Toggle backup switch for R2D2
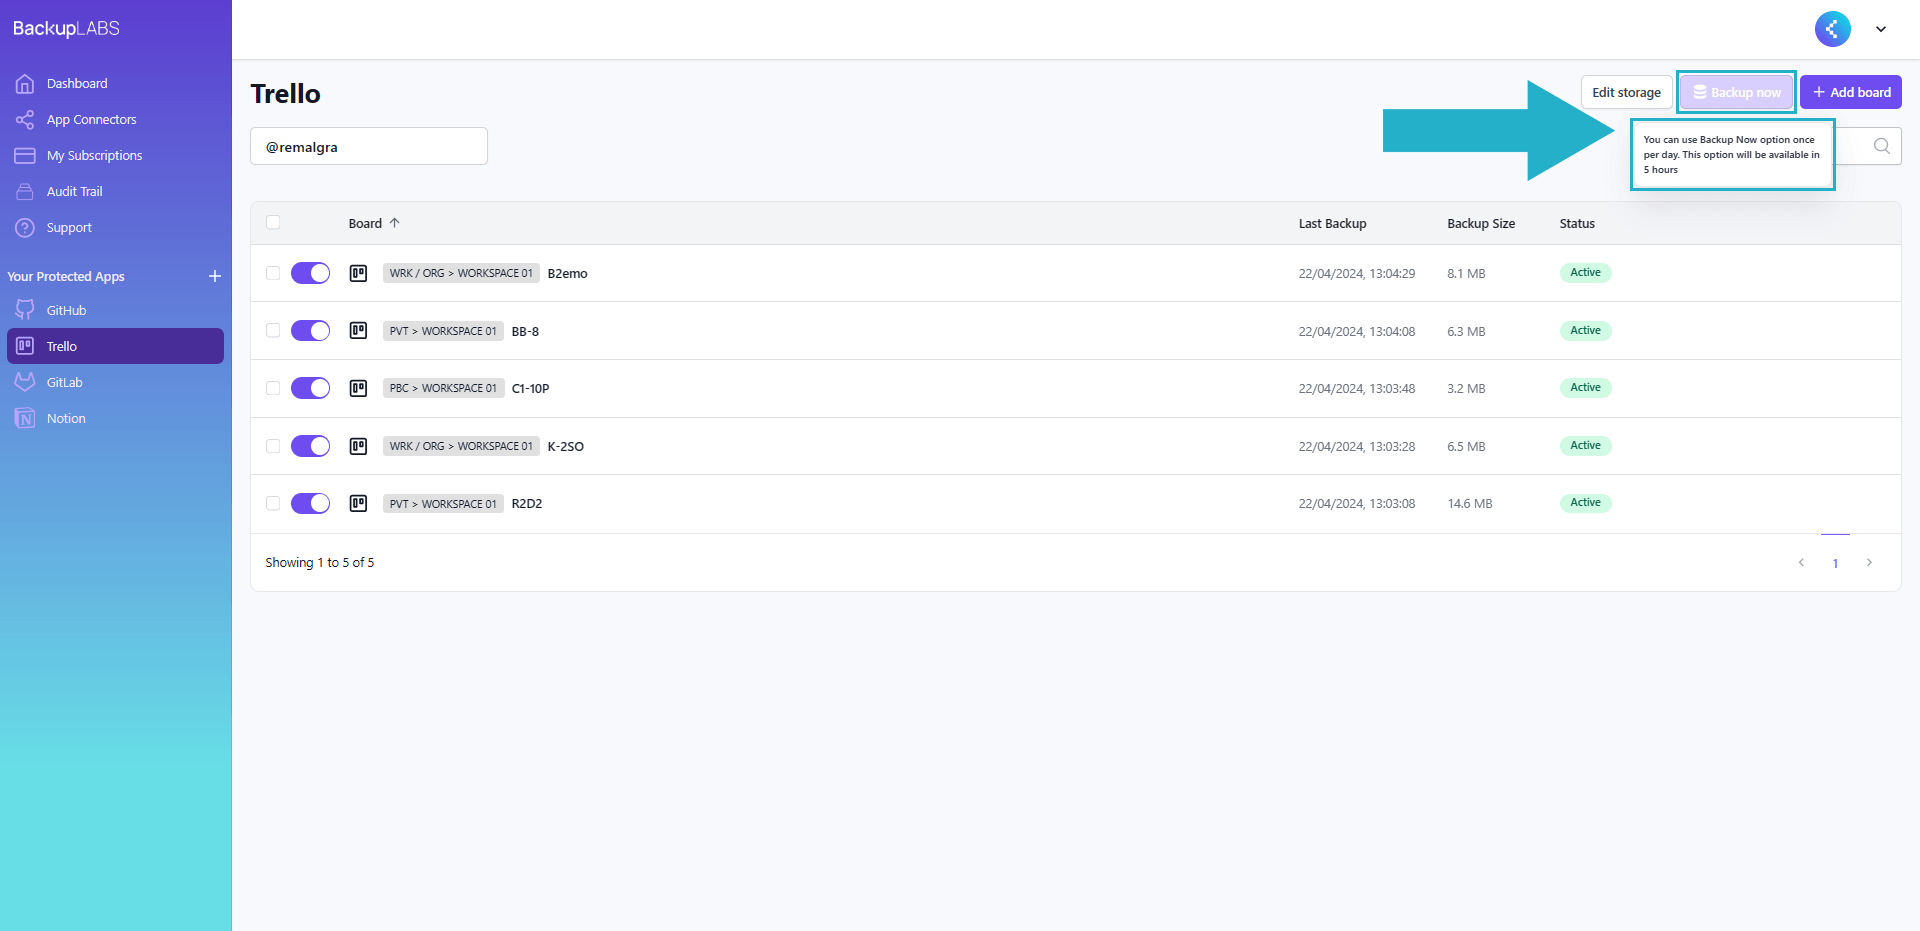This screenshot has width=1920, height=931. pos(310,503)
